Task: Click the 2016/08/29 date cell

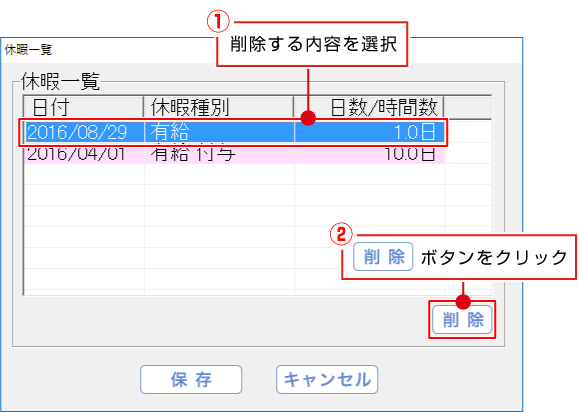Action: click(84, 132)
